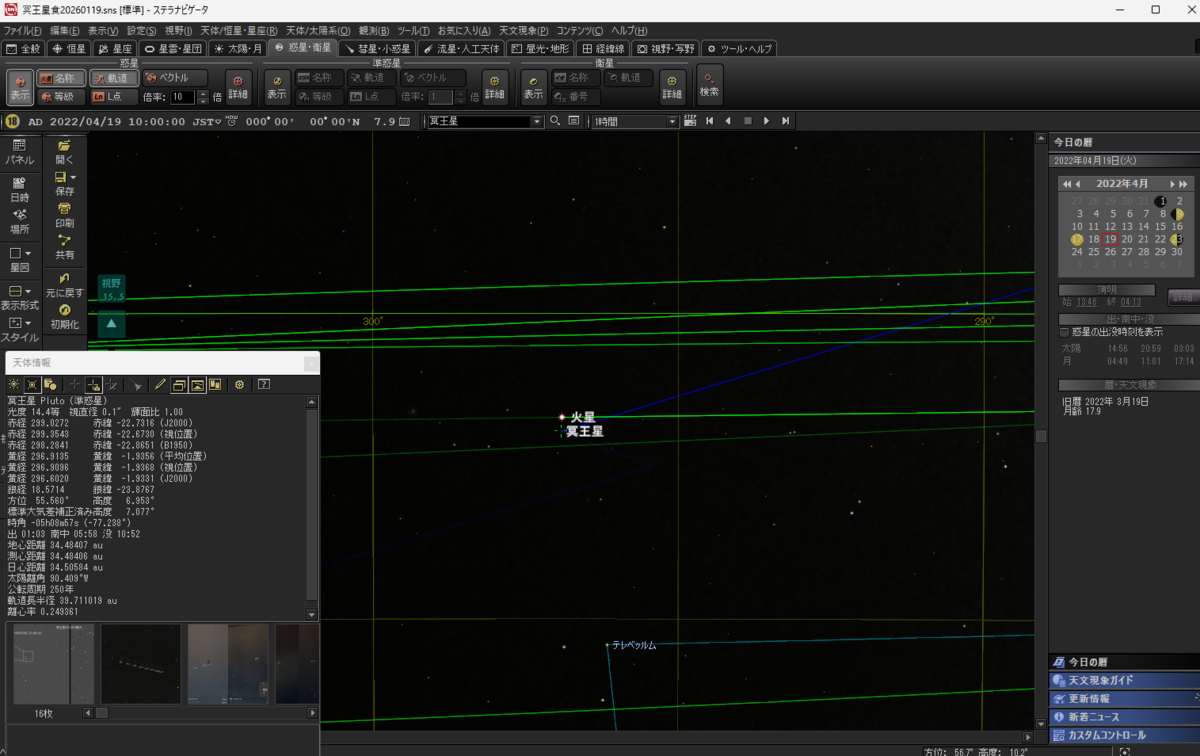This screenshot has height=756, width=1200.
Task: Select day 20 in April calendar
Action: (1127, 239)
